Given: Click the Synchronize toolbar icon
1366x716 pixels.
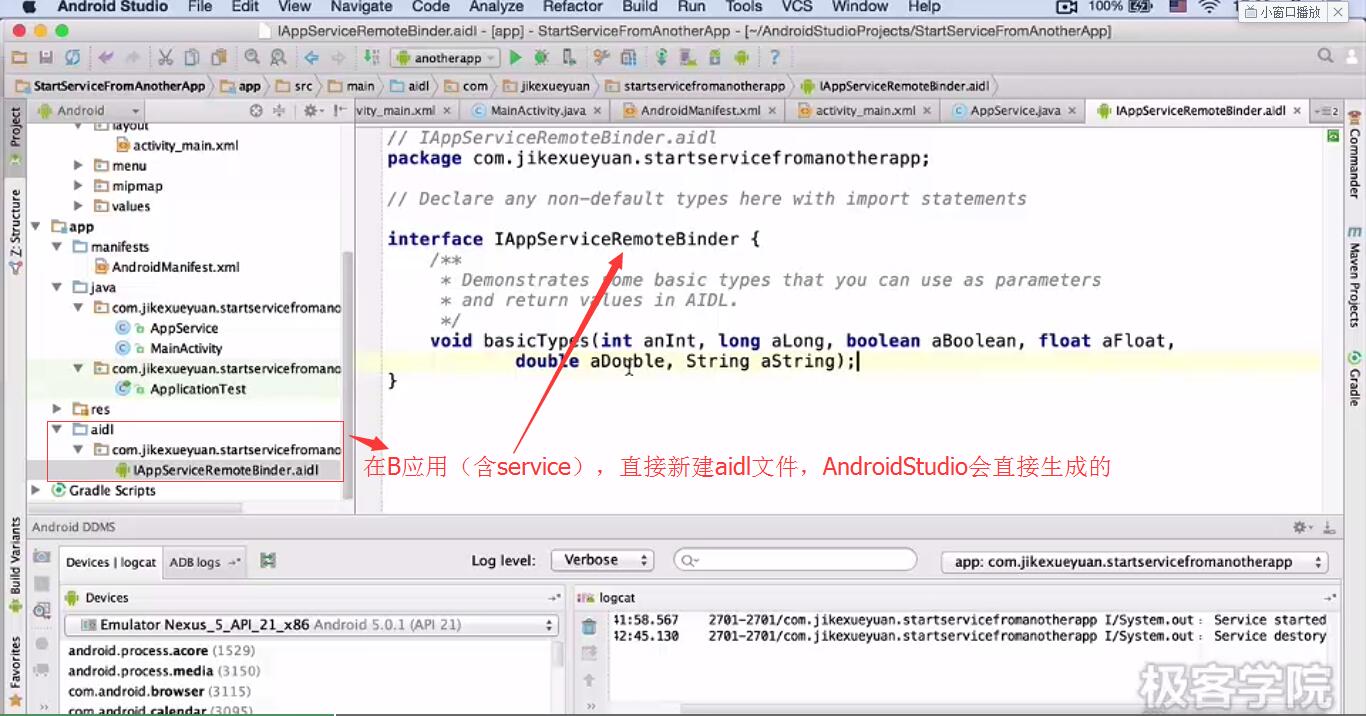Looking at the screenshot, I should (x=72, y=58).
